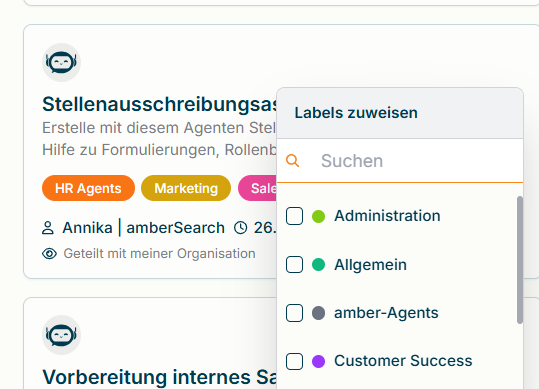Click the purple Customer Success color dot

(x=318, y=362)
